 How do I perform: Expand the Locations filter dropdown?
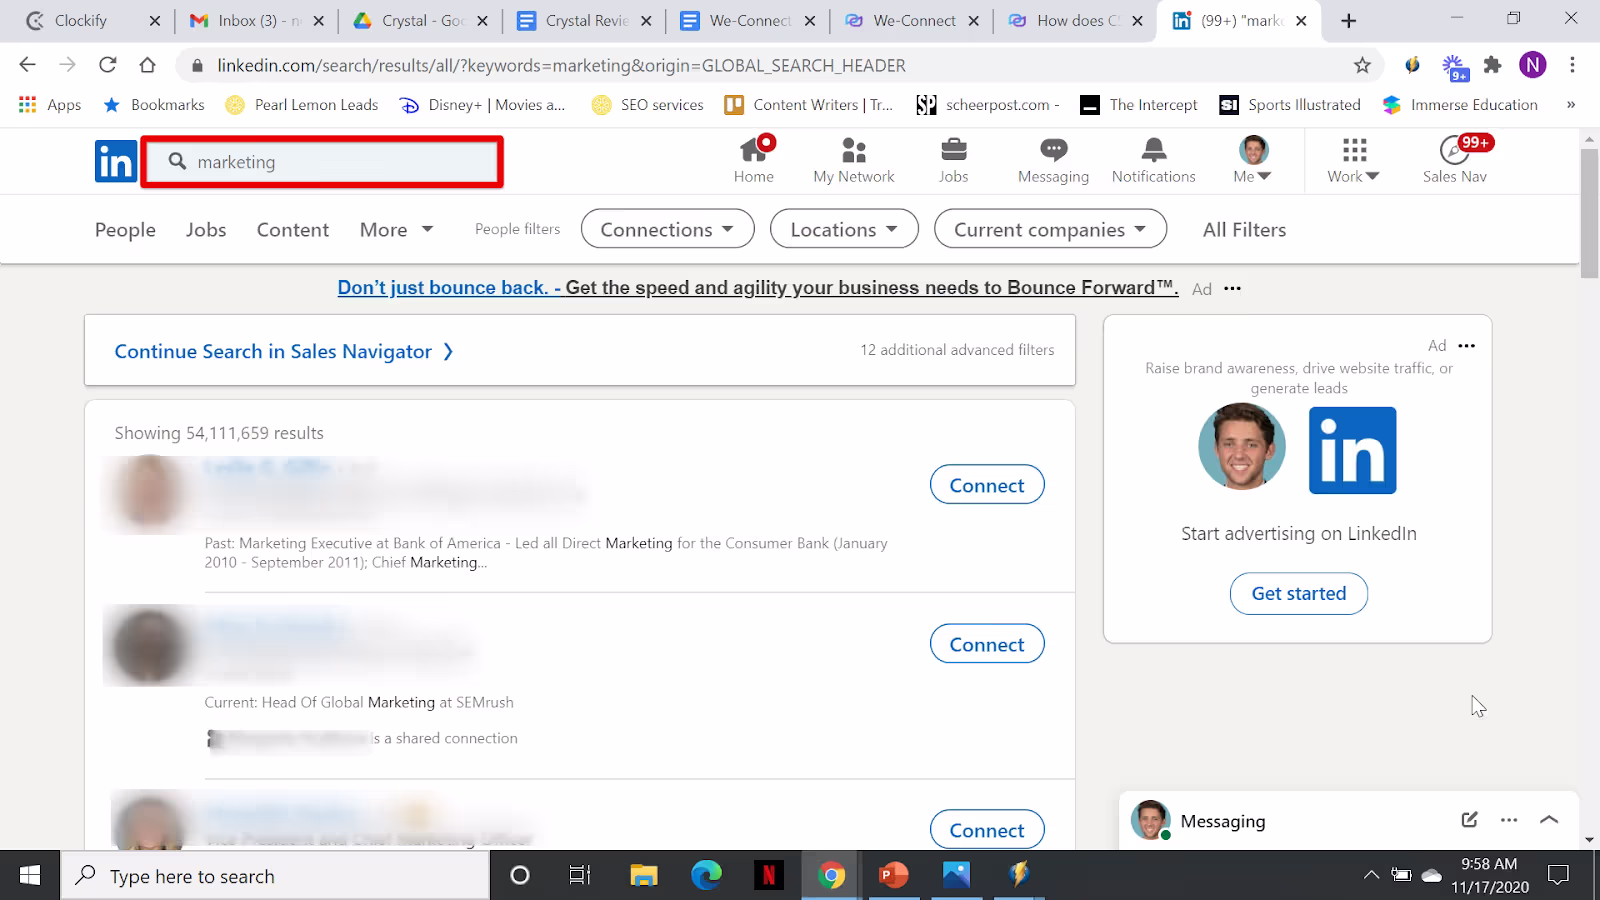(x=844, y=229)
